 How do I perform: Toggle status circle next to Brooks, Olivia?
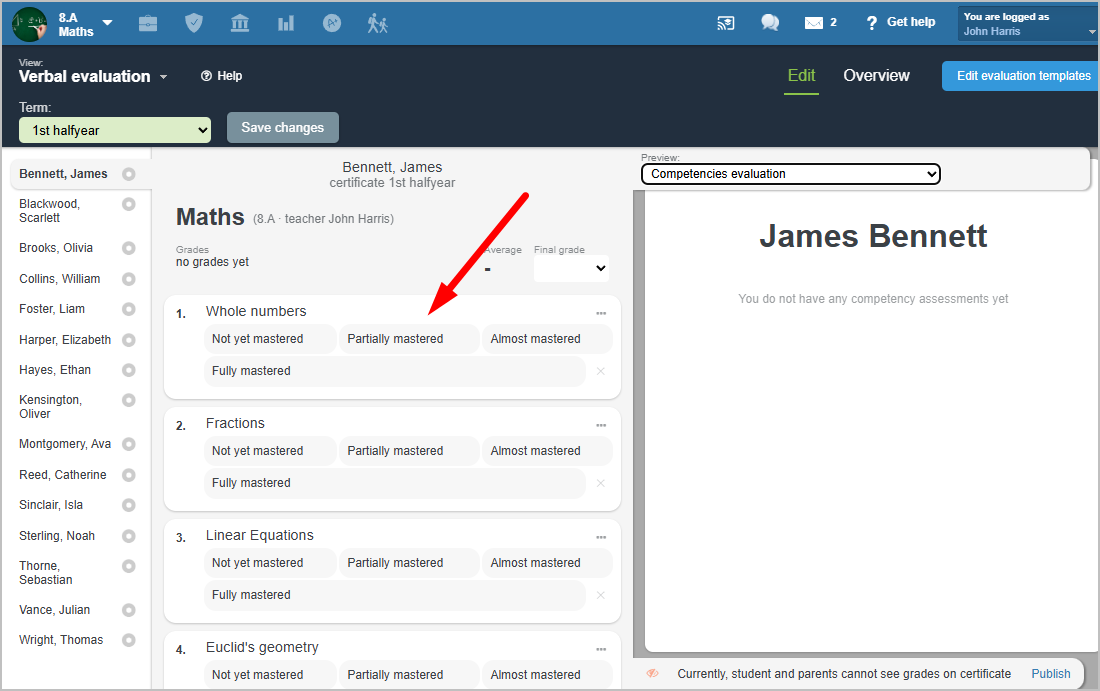[128, 248]
